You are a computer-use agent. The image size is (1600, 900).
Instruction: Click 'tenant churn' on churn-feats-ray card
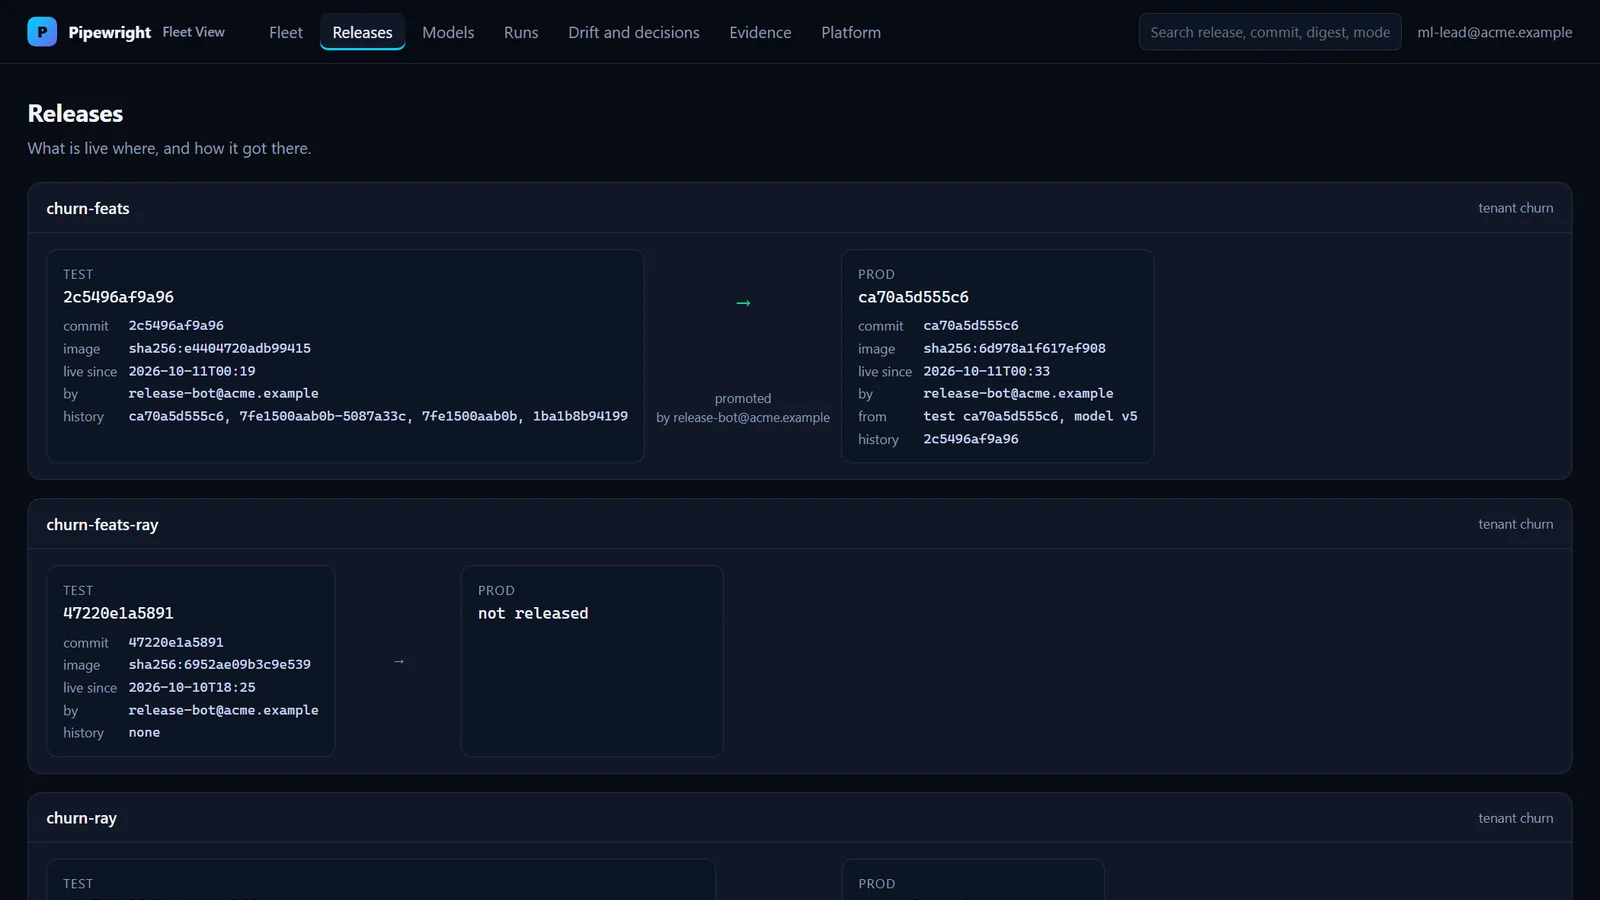tap(1516, 524)
